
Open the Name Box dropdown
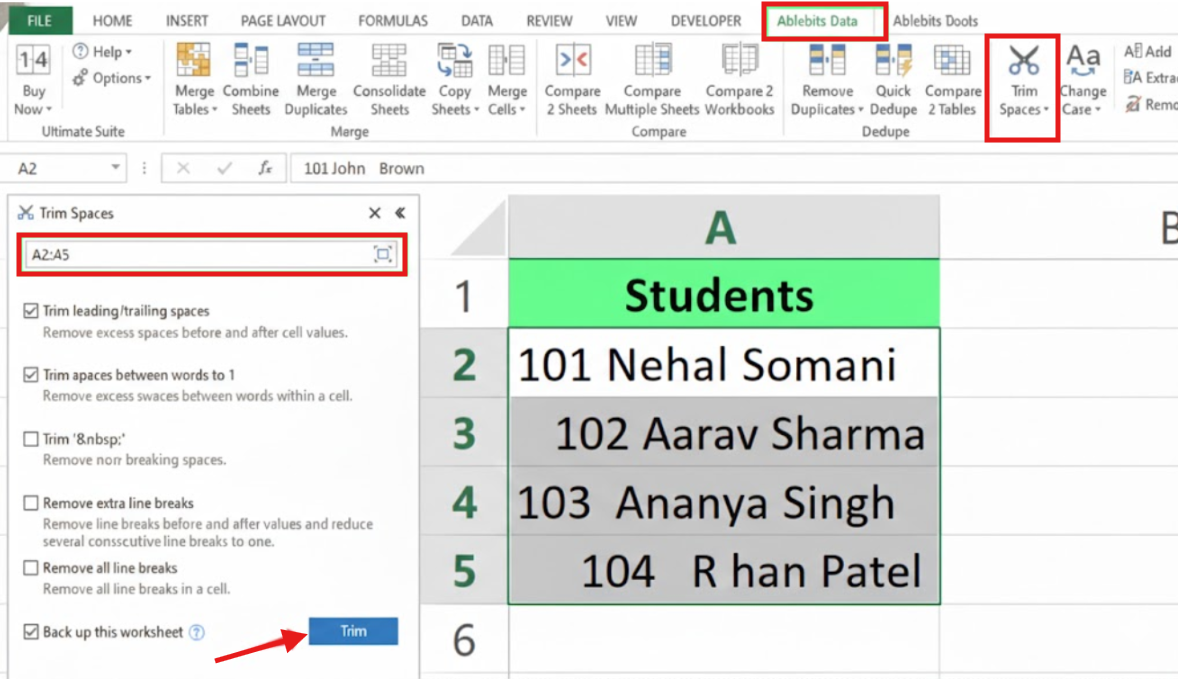click(113, 169)
